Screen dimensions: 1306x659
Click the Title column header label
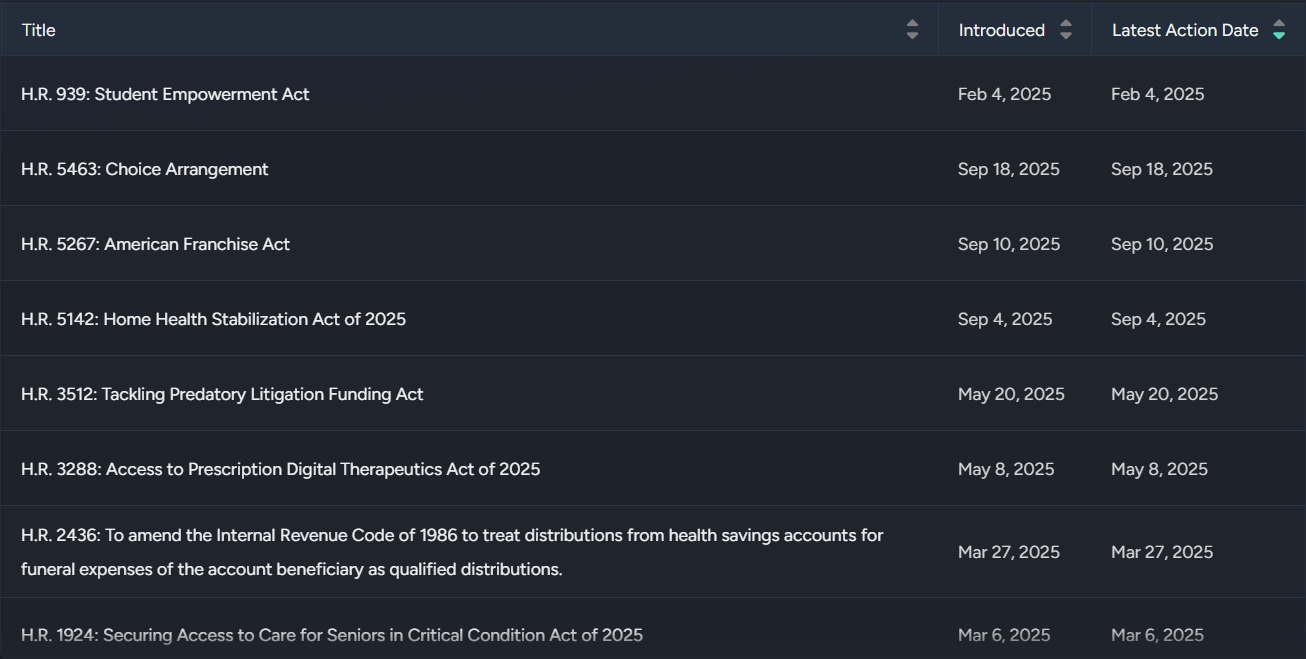(x=39, y=30)
